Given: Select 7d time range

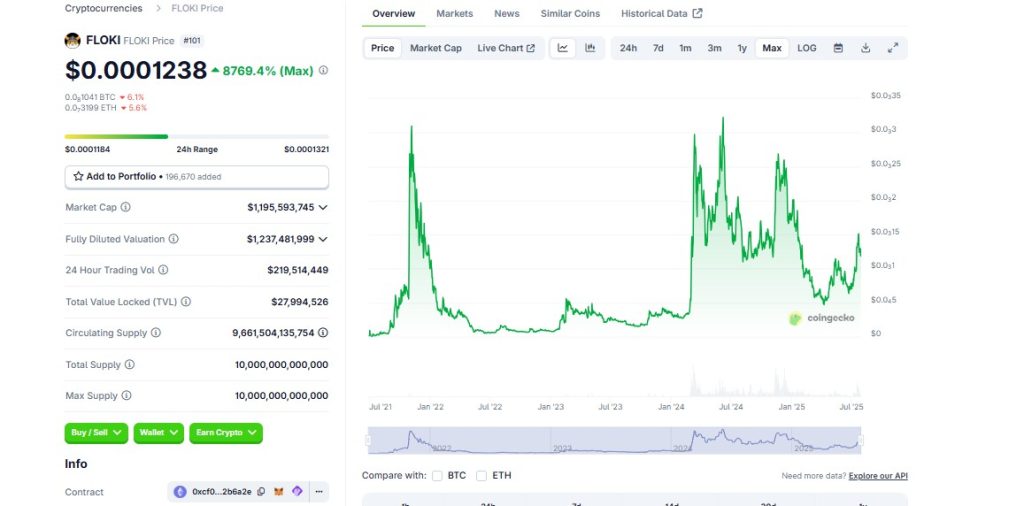Looking at the screenshot, I should (658, 48).
